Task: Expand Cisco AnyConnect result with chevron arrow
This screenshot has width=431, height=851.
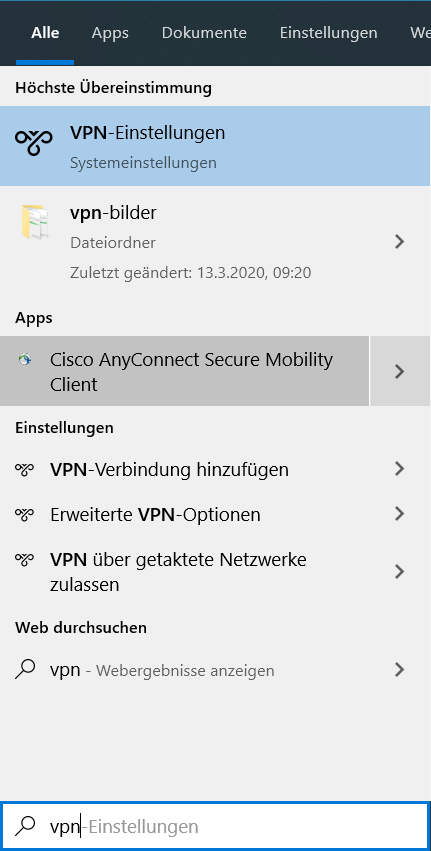Action: tap(400, 371)
